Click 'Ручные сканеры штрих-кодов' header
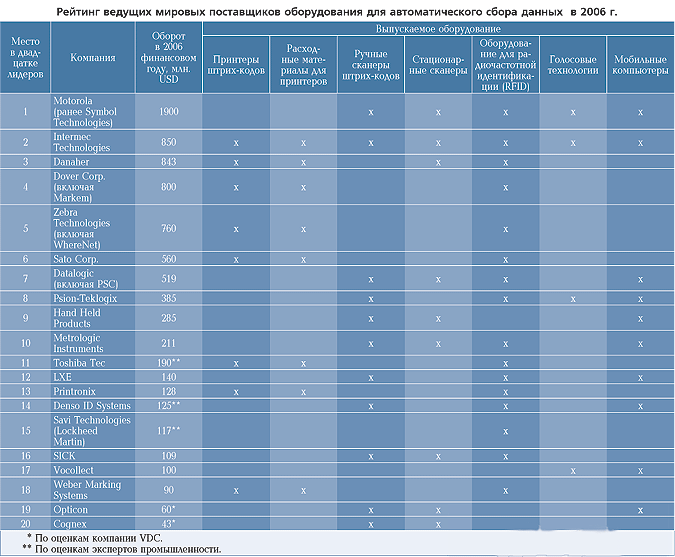 click(371, 65)
